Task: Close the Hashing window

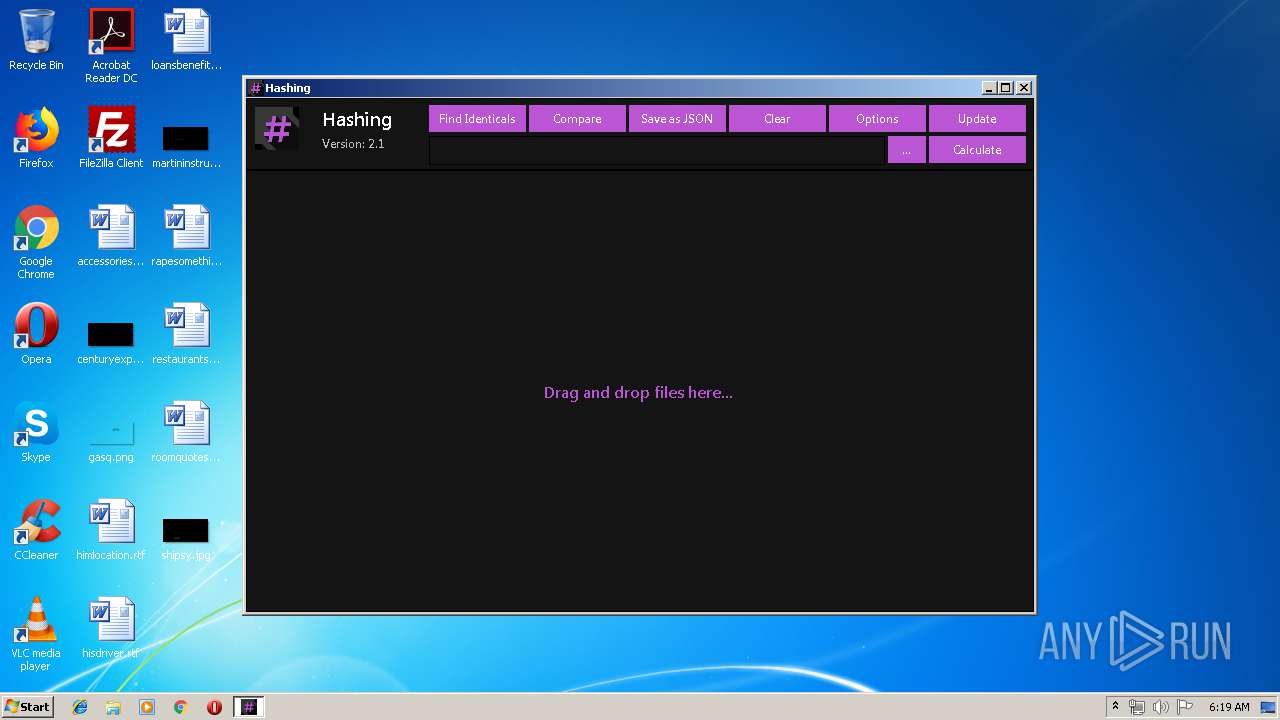Action: point(1024,88)
